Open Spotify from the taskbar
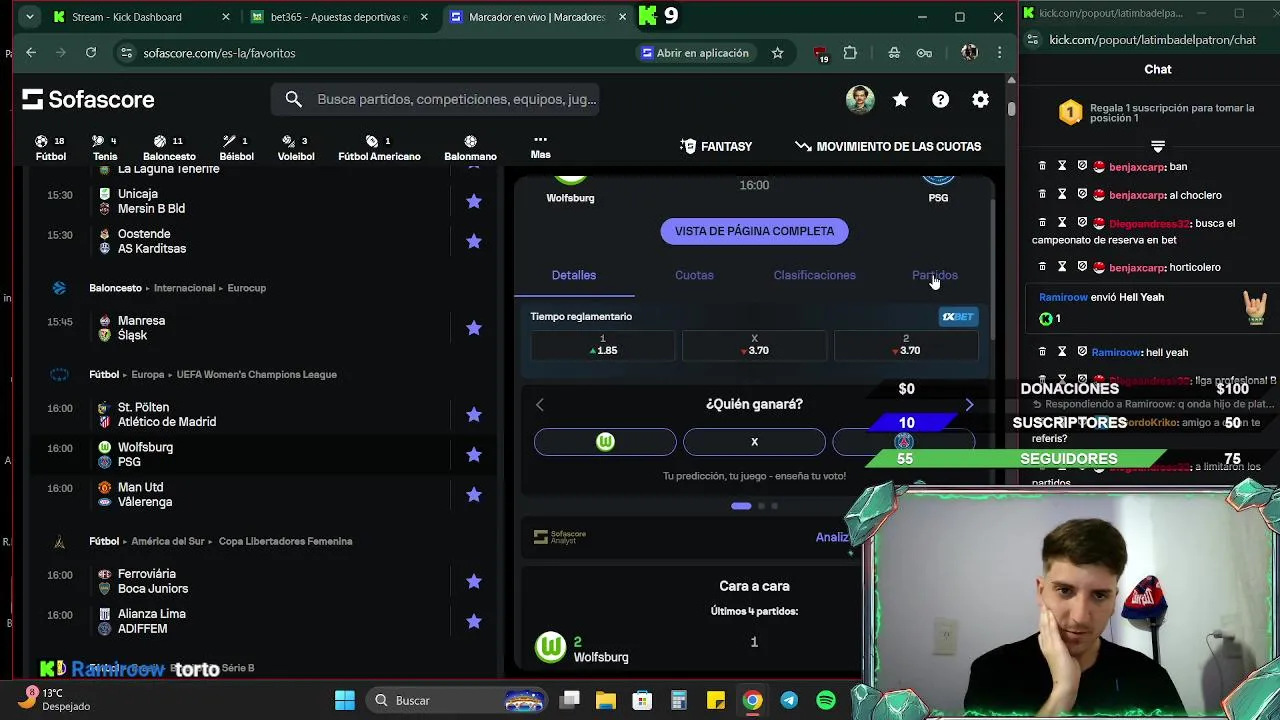This screenshot has height=720, width=1280. 826,700
